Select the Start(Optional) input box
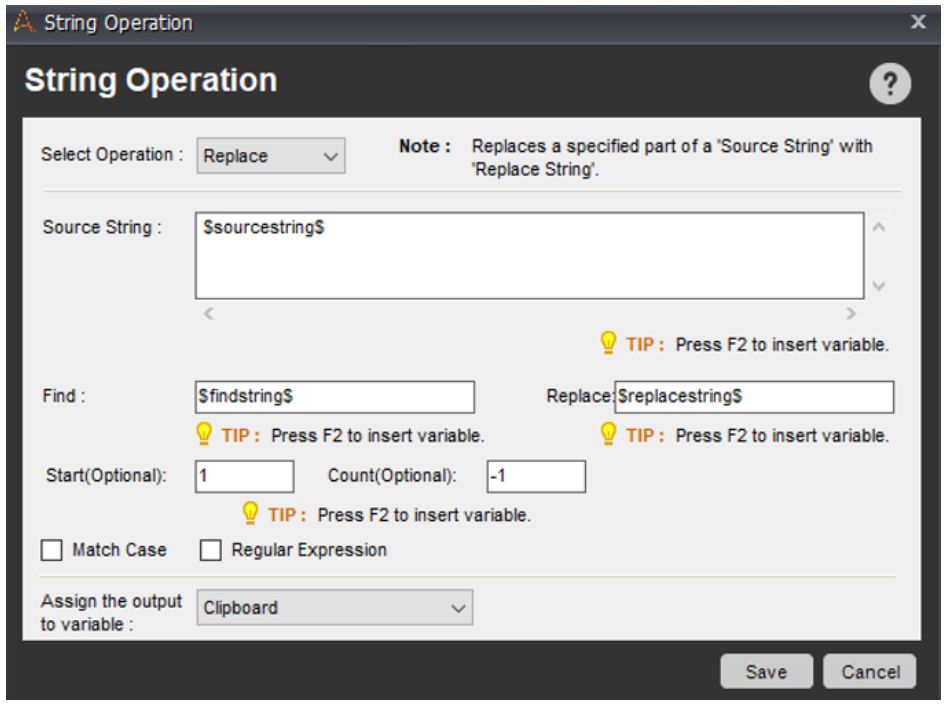 pyautogui.click(x=244, y=476)
